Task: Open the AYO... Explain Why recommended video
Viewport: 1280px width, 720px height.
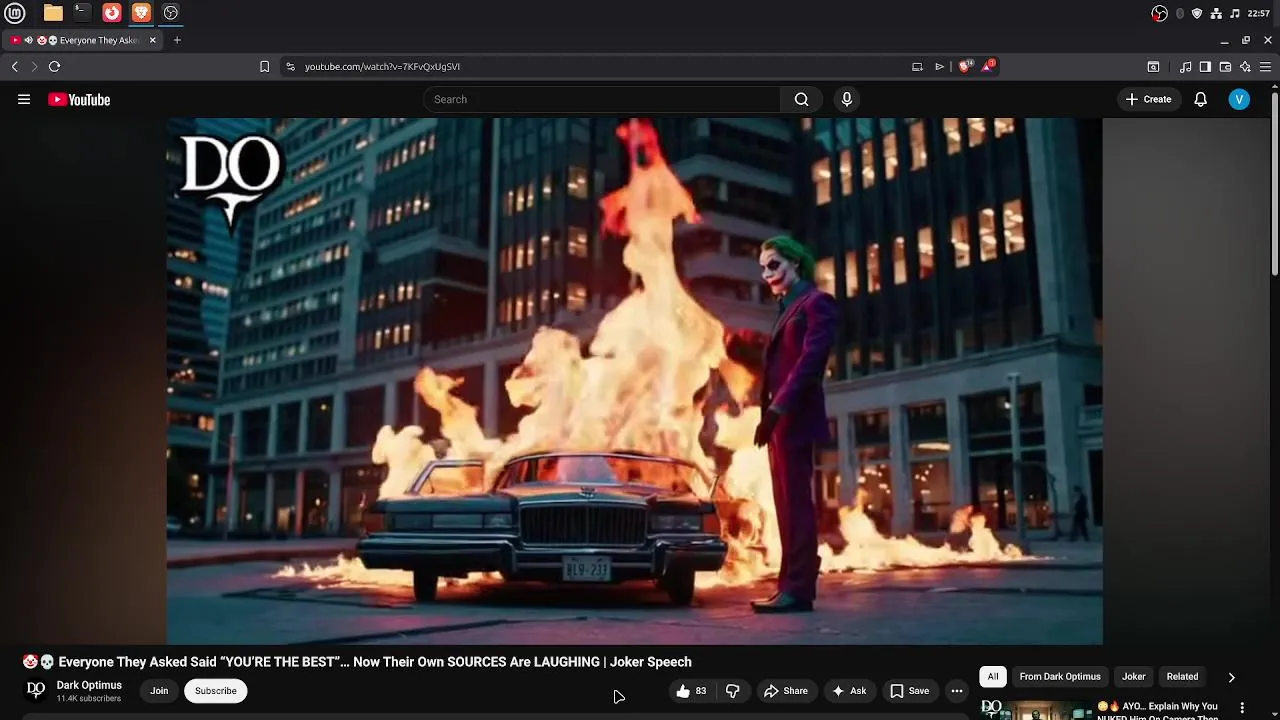Action: (1157, 711)
